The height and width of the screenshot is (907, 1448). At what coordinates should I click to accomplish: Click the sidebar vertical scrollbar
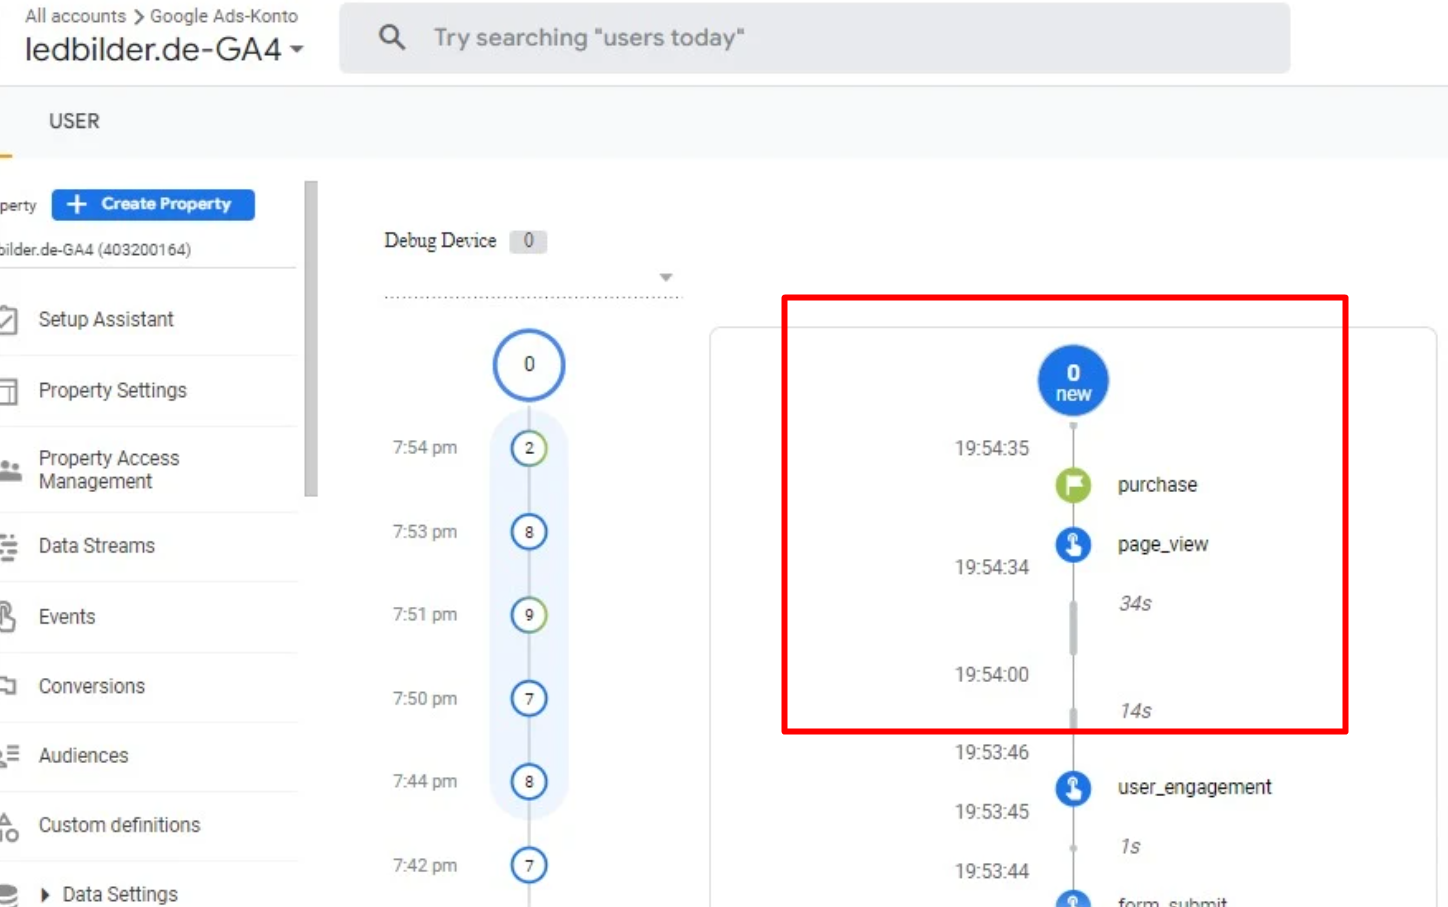pos(311,338)
